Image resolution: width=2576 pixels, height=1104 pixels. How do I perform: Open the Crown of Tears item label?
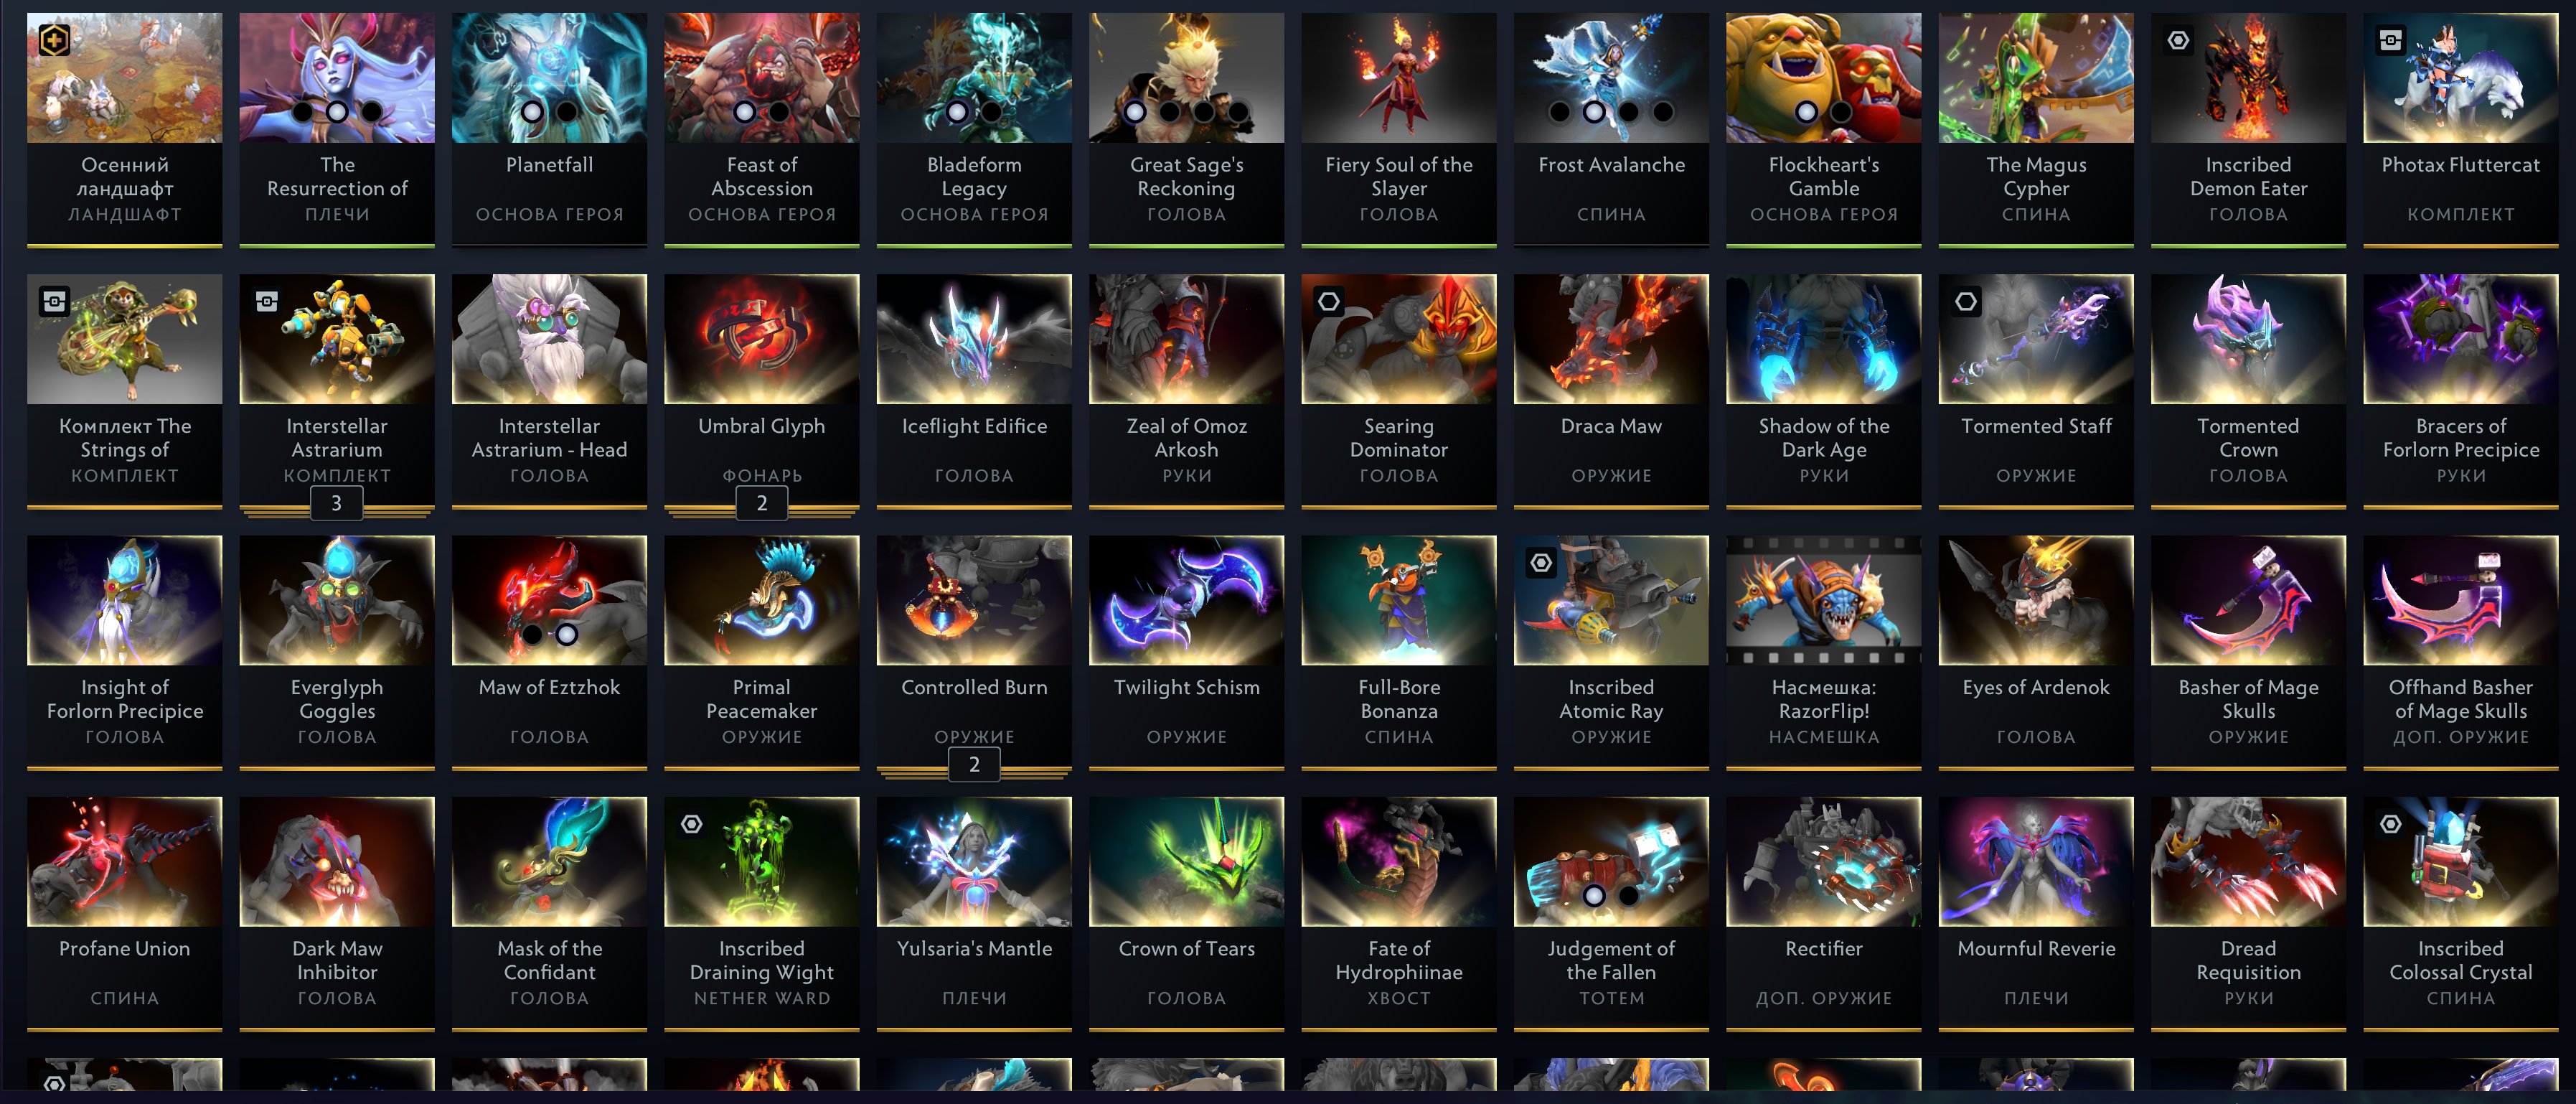tap(1186, 949)
